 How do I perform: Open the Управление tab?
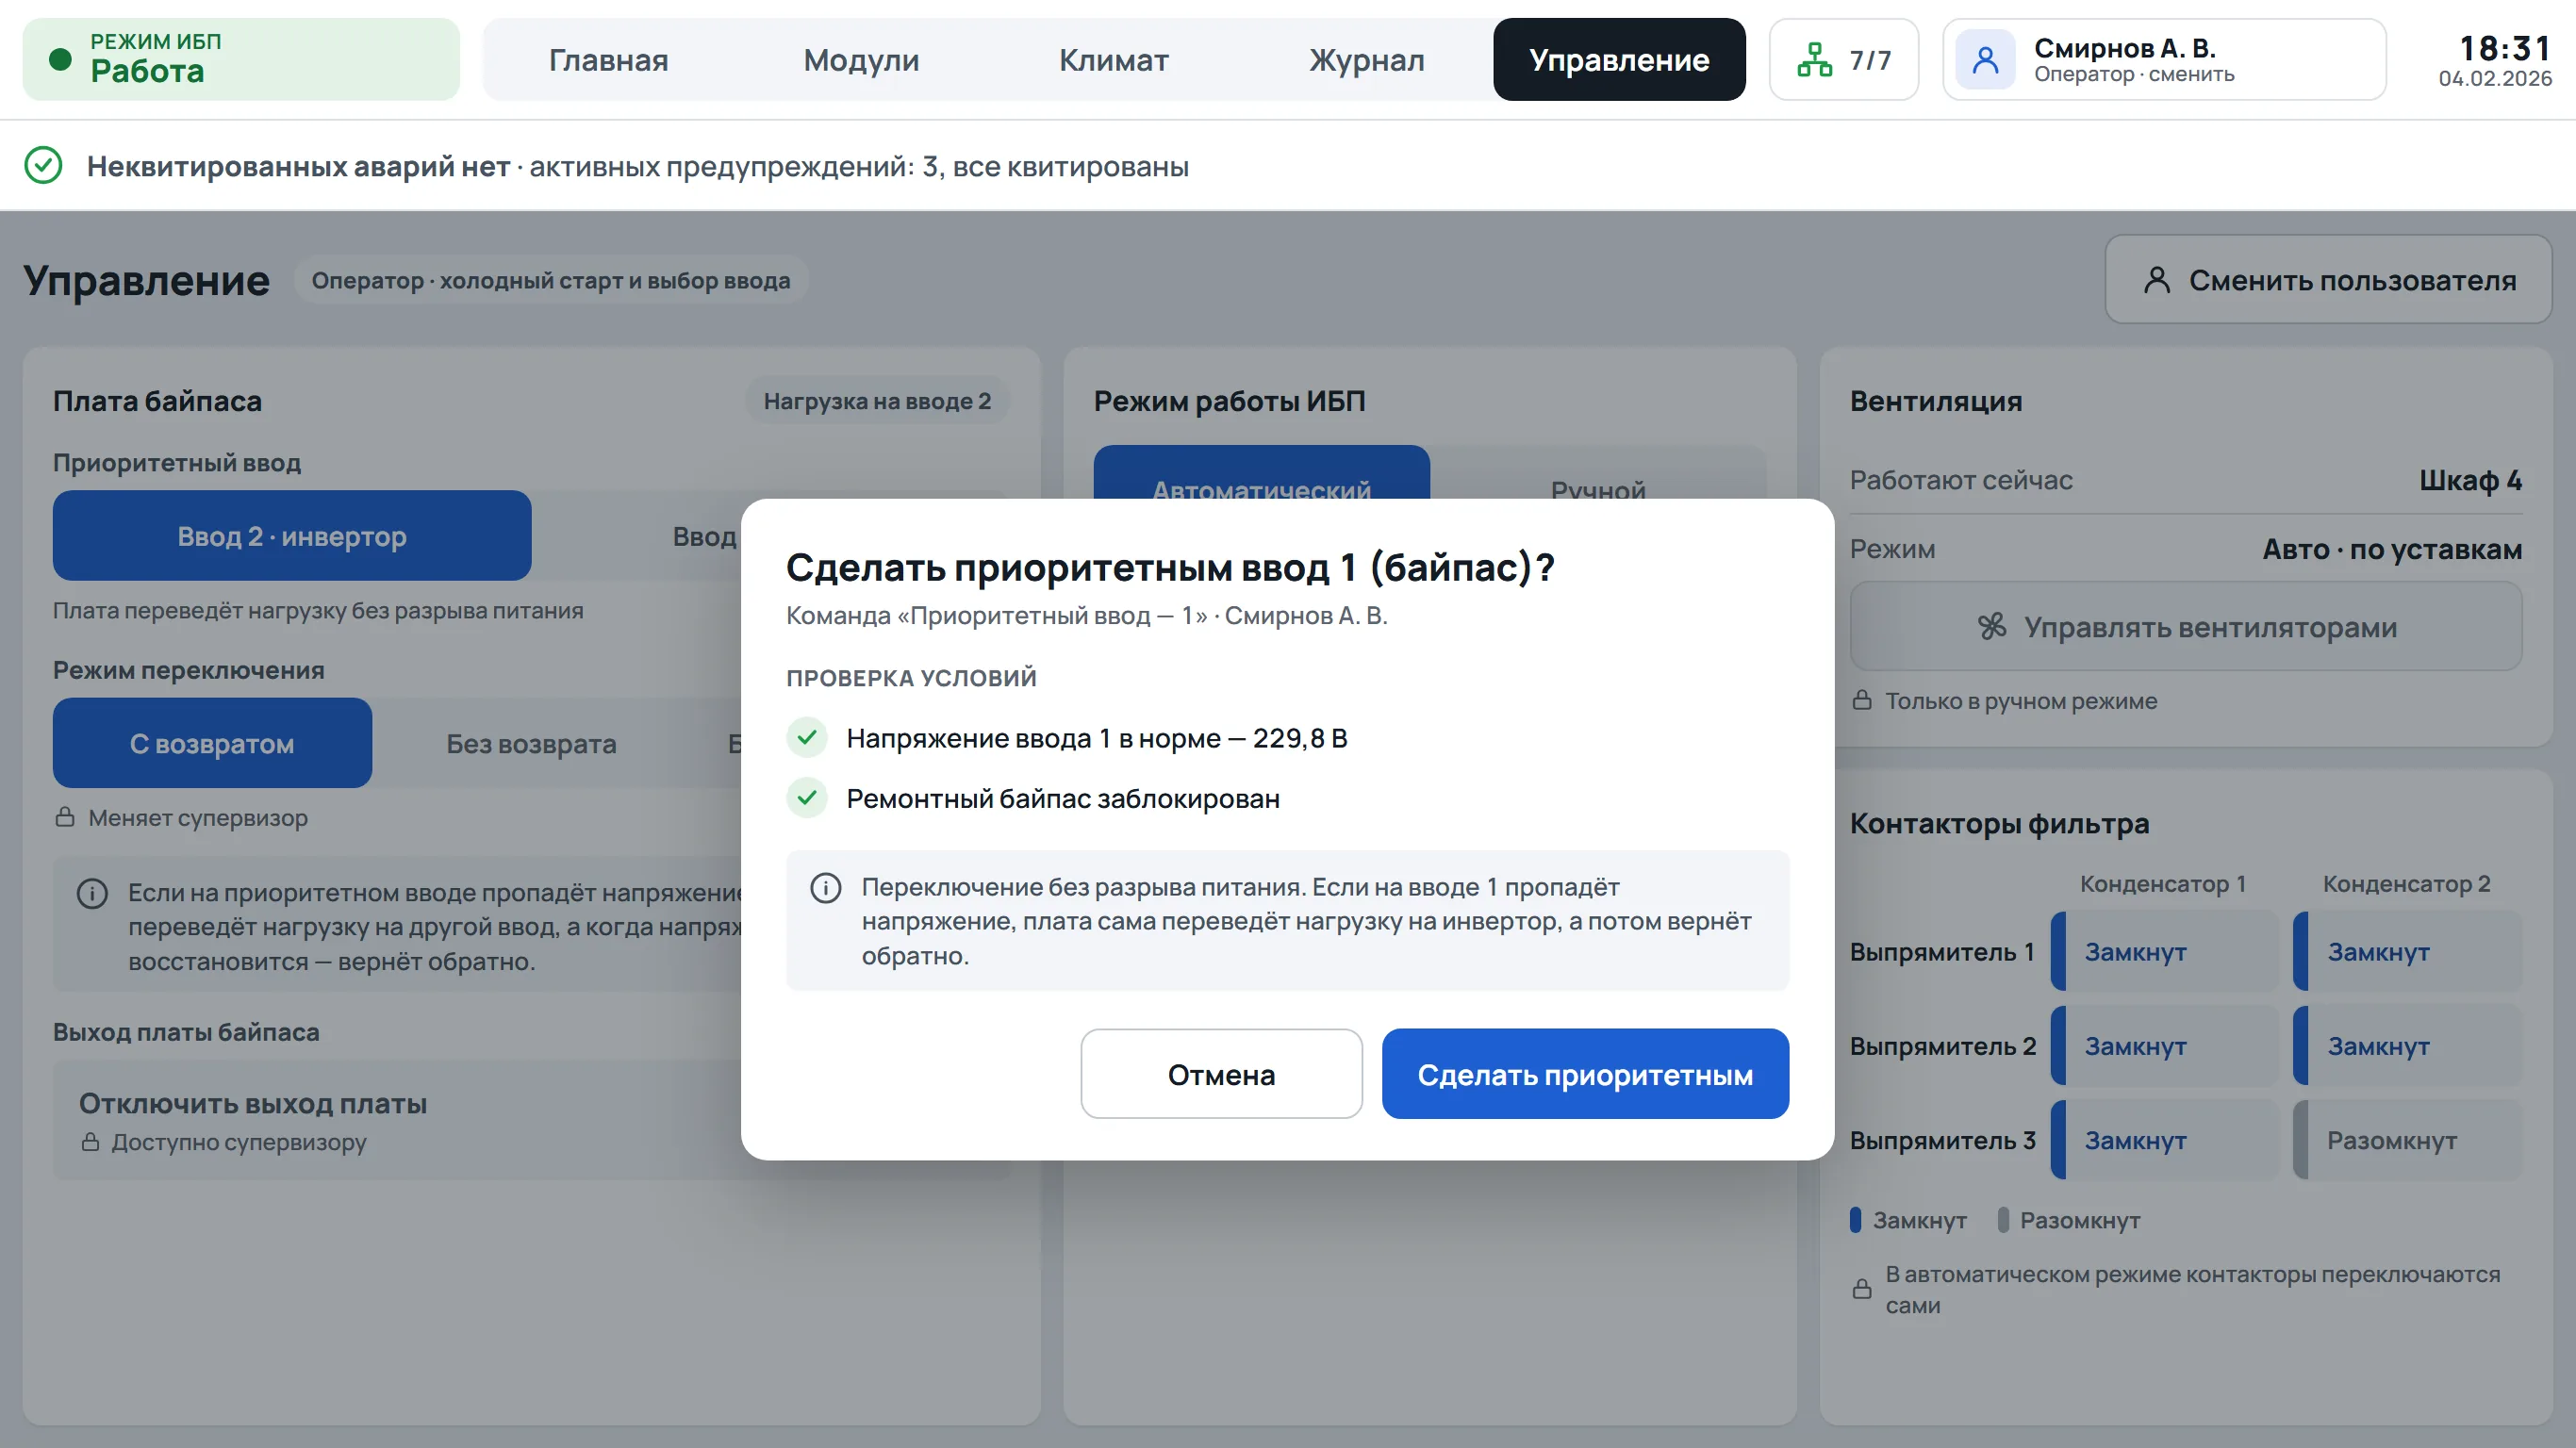[x=1619, y=60]
